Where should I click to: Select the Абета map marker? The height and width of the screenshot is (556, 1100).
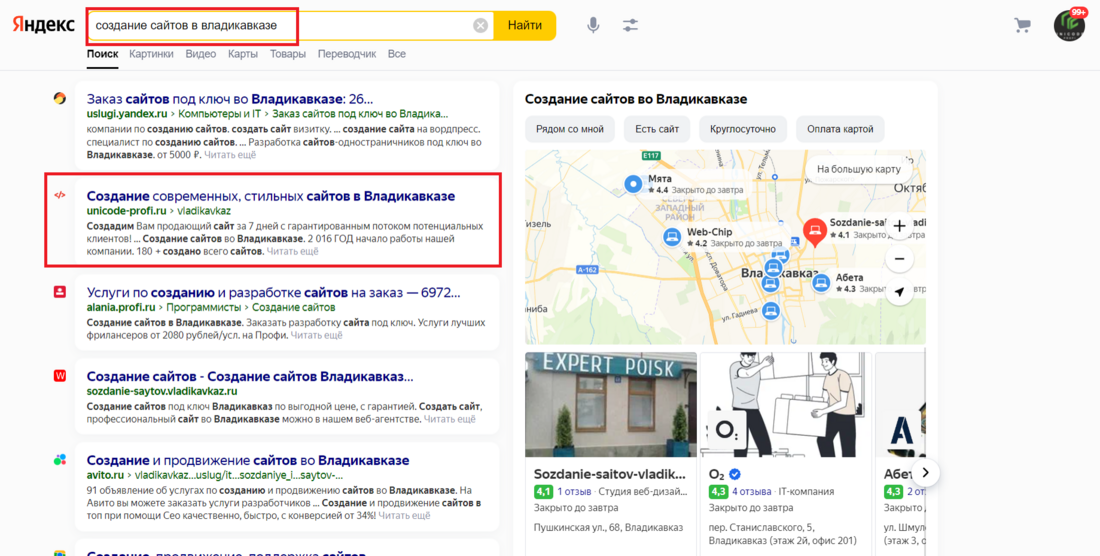click(821, 283)
